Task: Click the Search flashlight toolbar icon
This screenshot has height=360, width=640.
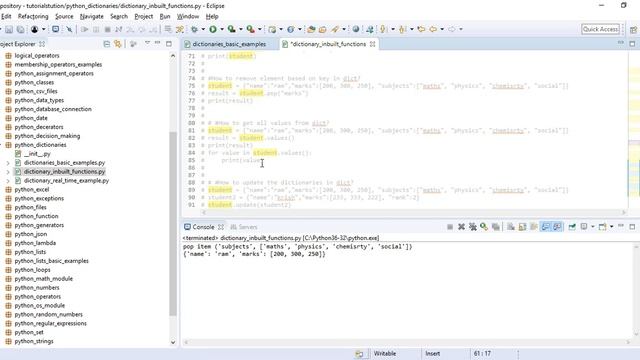Action: point(335,29)
